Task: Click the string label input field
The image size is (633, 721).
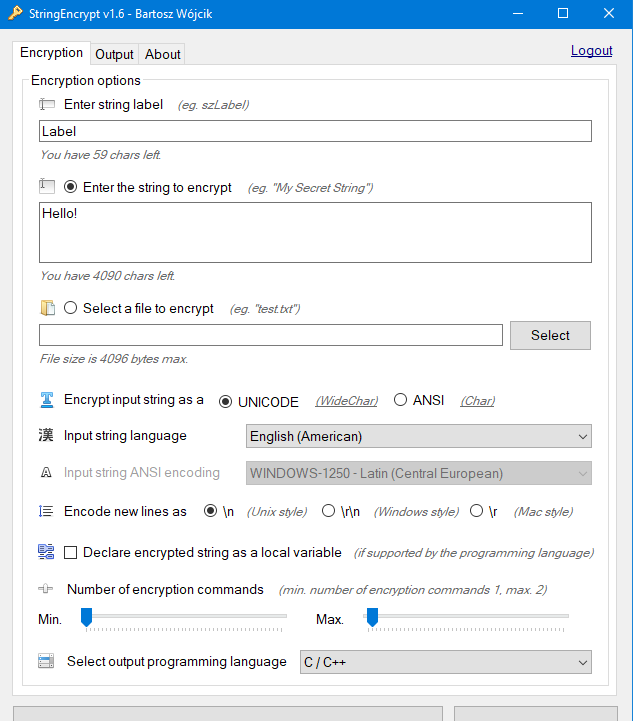Action: coord(315,131)
